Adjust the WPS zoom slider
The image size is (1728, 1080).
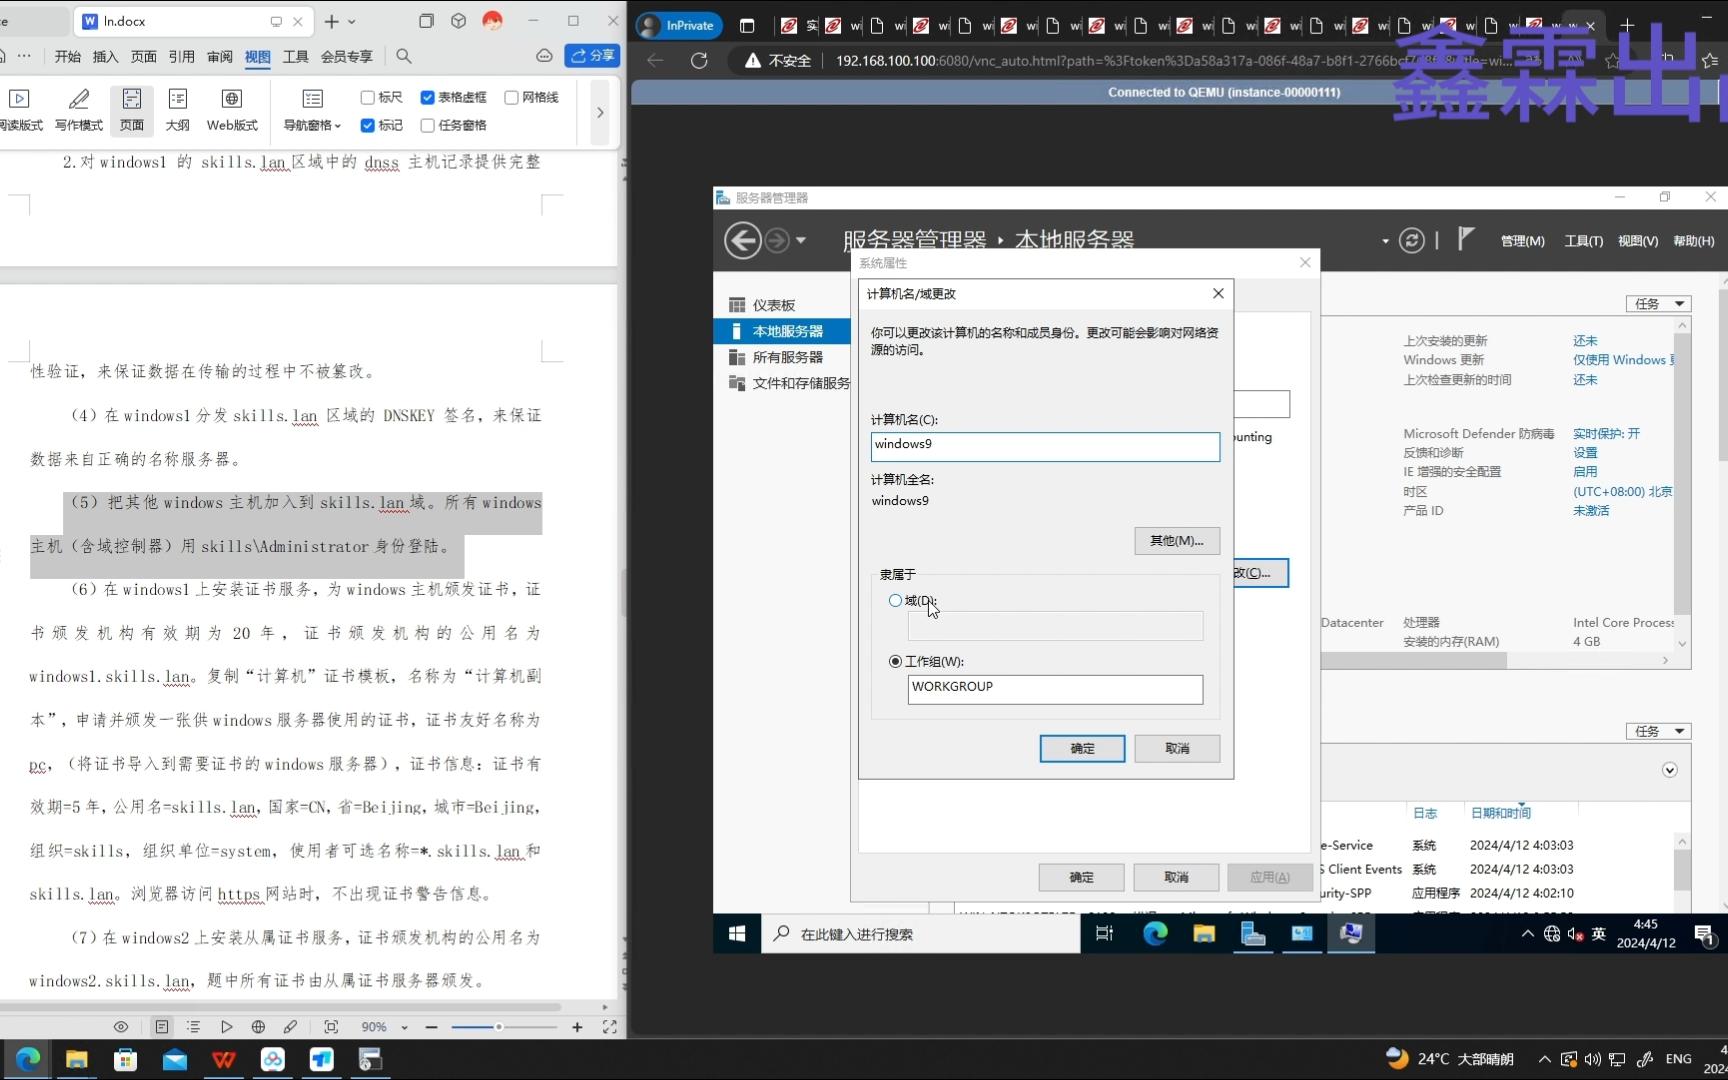click(499, 1027)
